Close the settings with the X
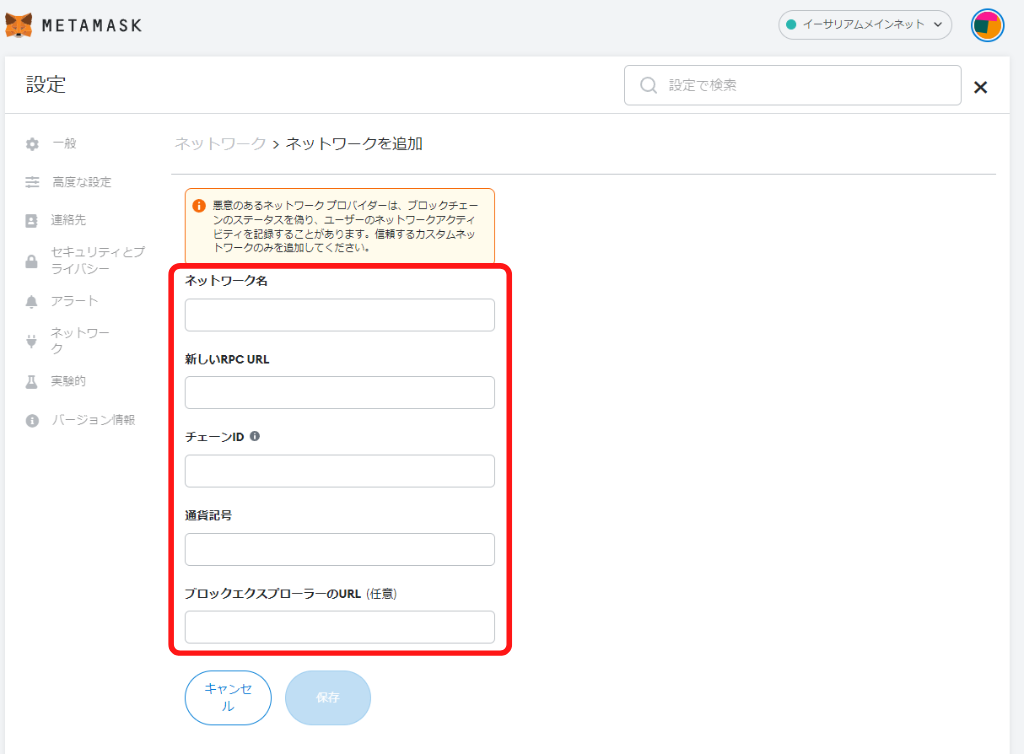This screenshot has width=1024, height=754. (980, 87)
